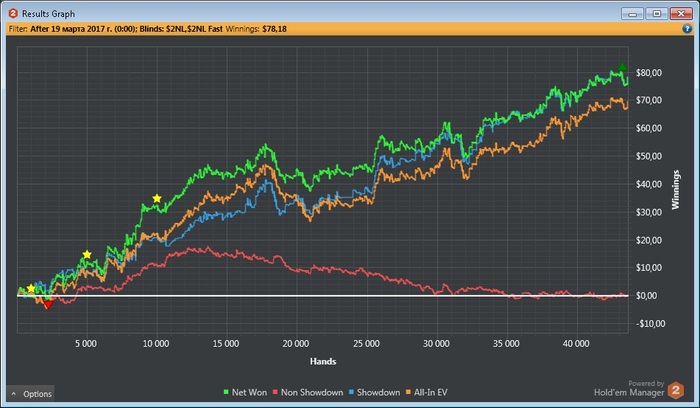Click the 'Winnings' y-axis title
Viewport: 700px width, 408px height.
point(675,190)
